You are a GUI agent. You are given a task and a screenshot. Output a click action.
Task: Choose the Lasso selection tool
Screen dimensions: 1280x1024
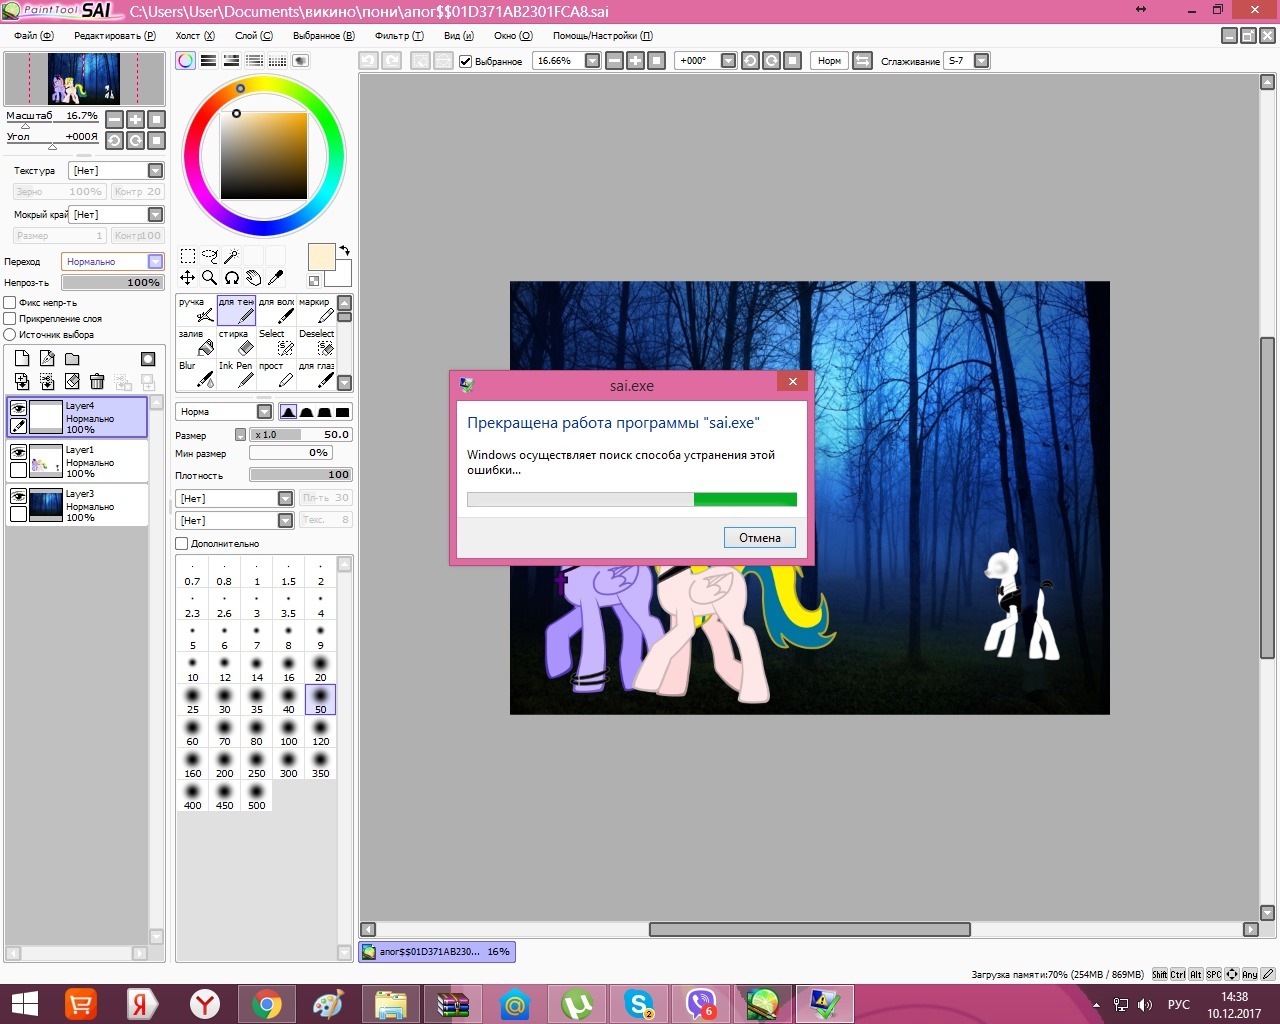click(x=209, y=256)
